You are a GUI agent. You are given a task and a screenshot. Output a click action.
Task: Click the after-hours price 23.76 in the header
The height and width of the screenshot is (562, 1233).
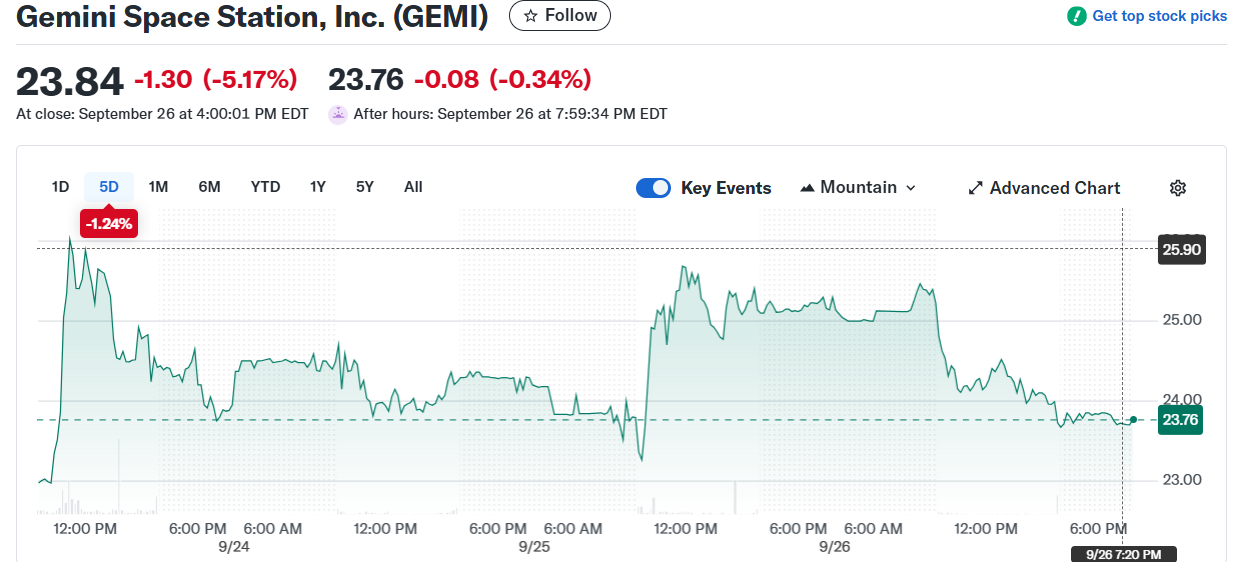366,79
